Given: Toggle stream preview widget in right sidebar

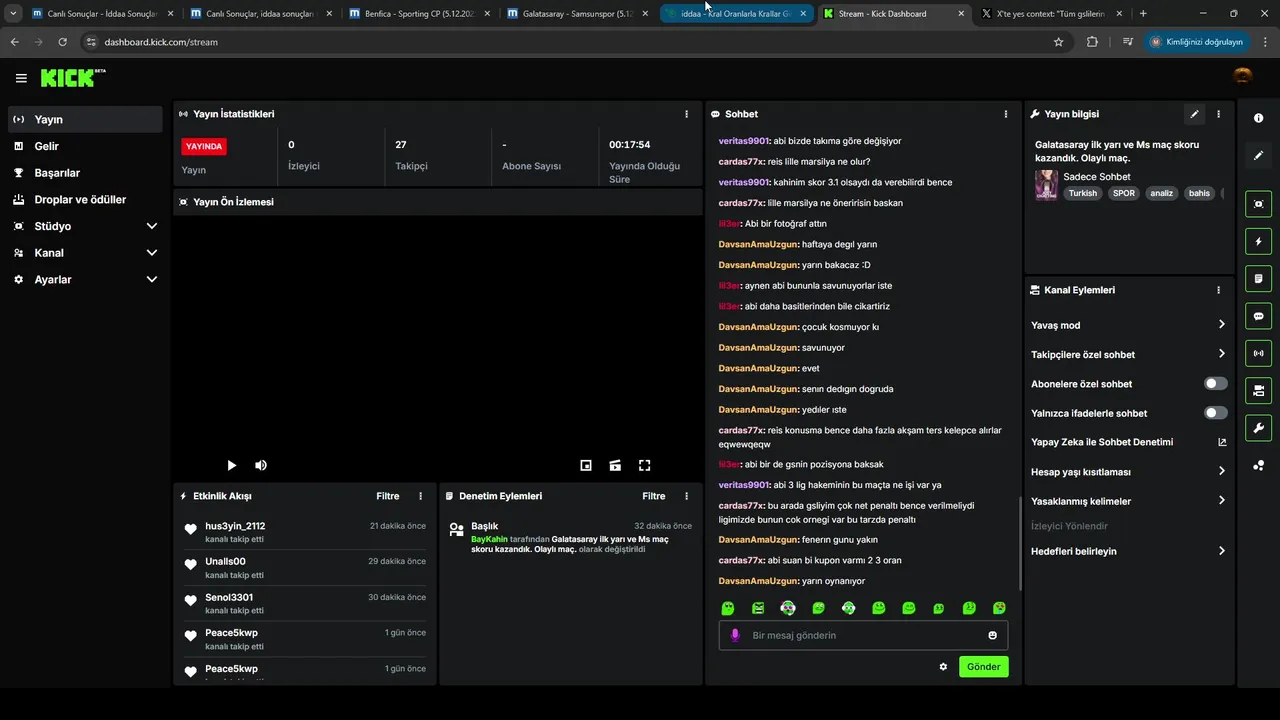Looking at the screenshot, I should [1258, 204].
